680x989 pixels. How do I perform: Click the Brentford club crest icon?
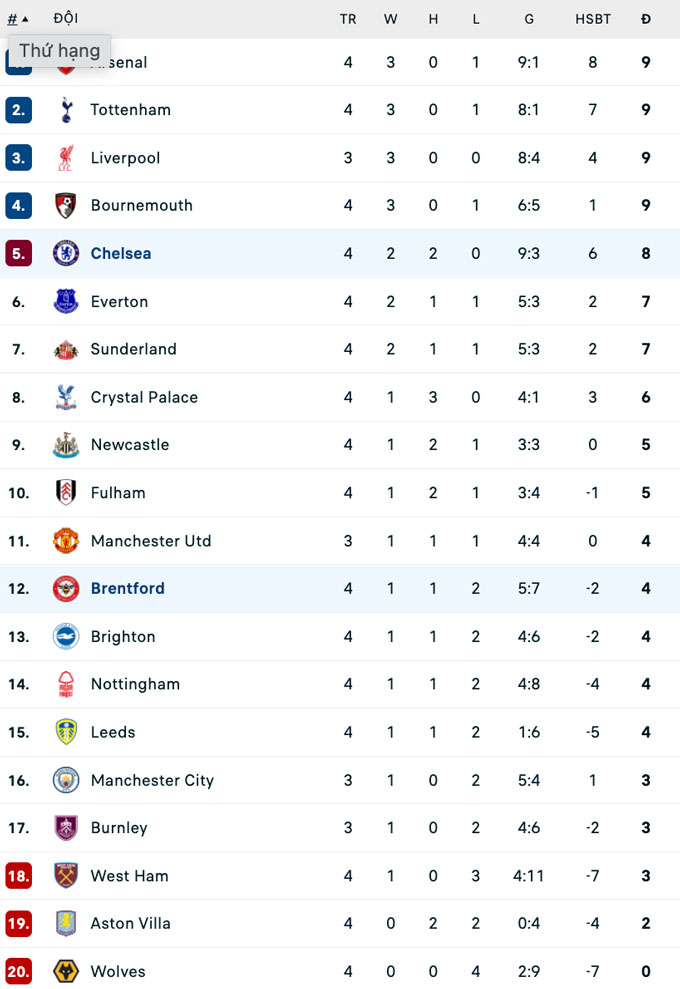coord(66,589)
